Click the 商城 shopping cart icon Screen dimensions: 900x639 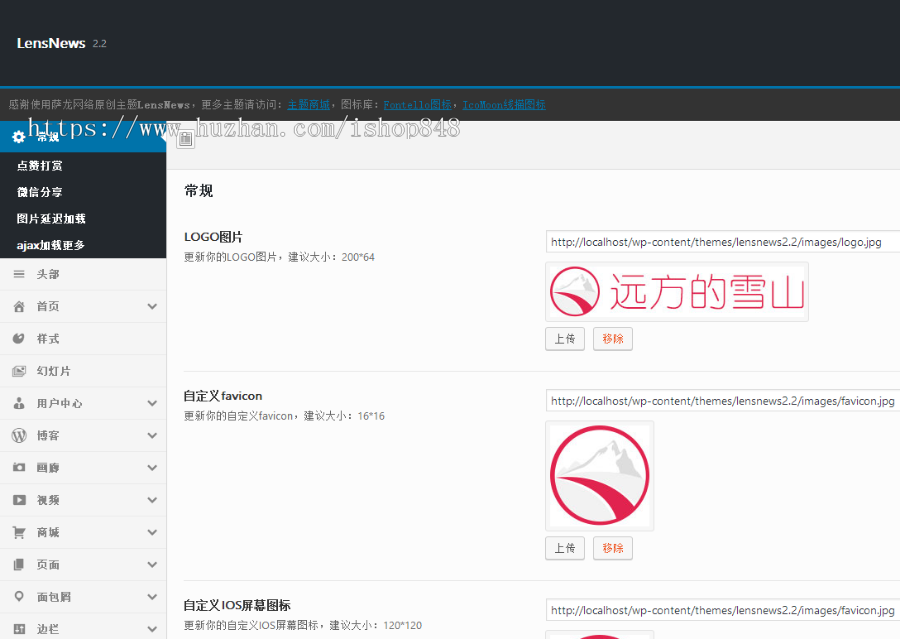click(19, 532)
